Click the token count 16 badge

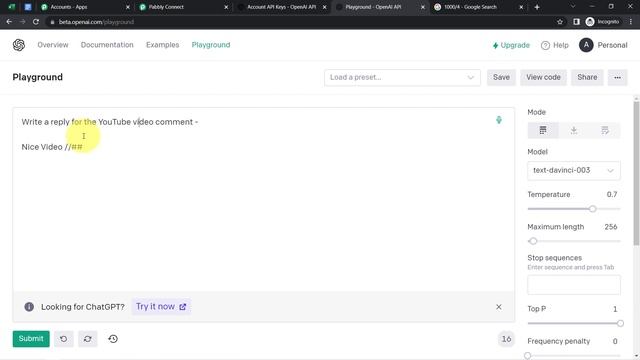click(x=506, y=339)
